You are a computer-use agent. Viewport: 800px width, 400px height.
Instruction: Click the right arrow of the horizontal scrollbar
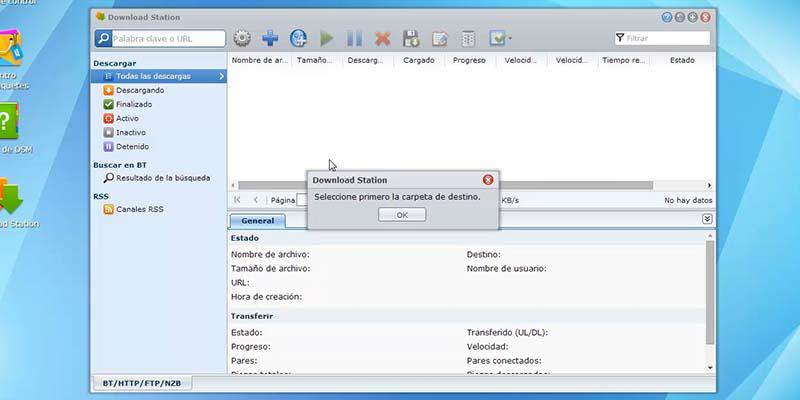point(709,185)
